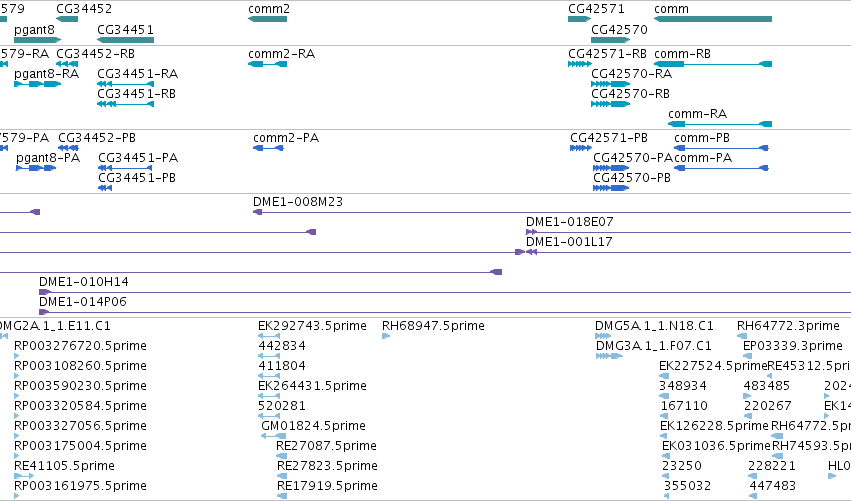Image resolution: width=851 pixels, height=501 pixels.
Task: Click the DME1-001L17 clone marker
Action: click(531, 252)
